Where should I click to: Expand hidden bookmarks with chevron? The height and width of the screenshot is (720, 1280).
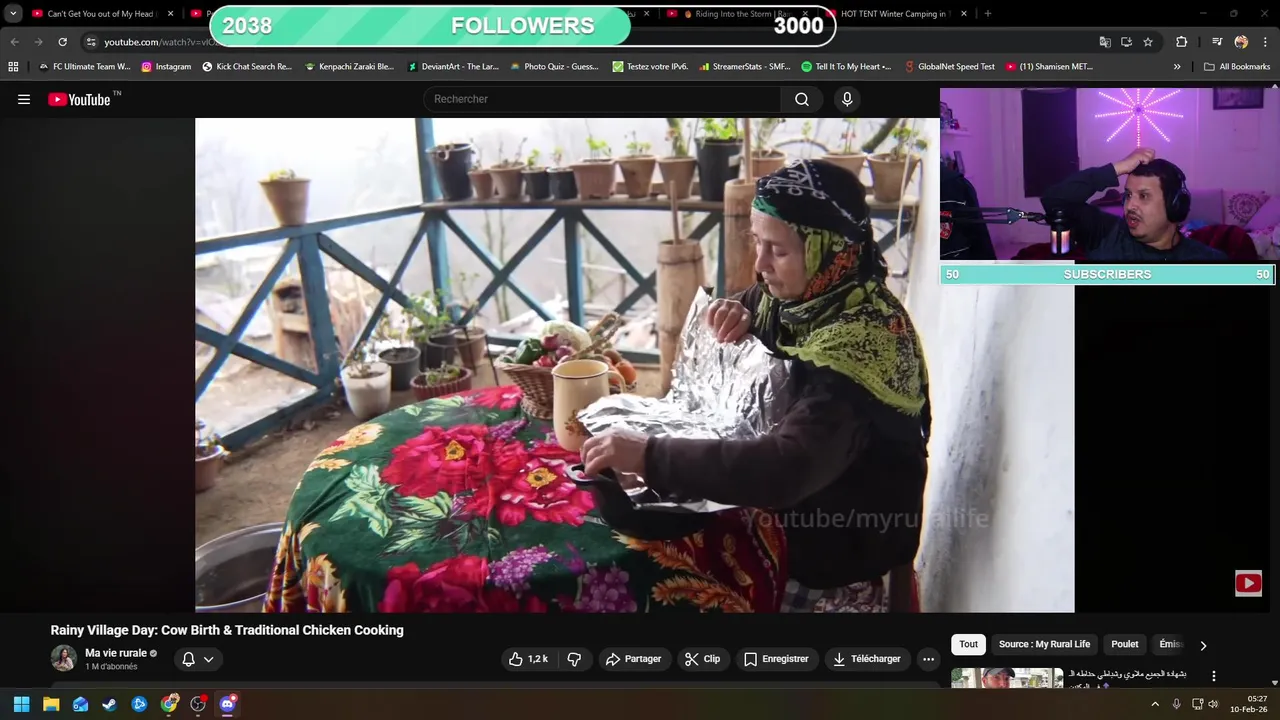(1177, 67)
